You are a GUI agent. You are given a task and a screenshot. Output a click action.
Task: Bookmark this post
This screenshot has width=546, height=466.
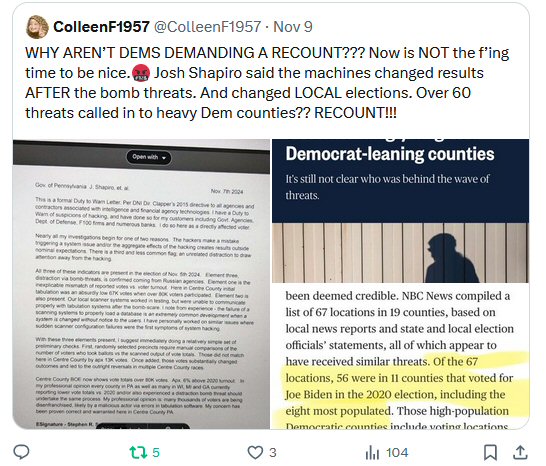pos(490,452)
